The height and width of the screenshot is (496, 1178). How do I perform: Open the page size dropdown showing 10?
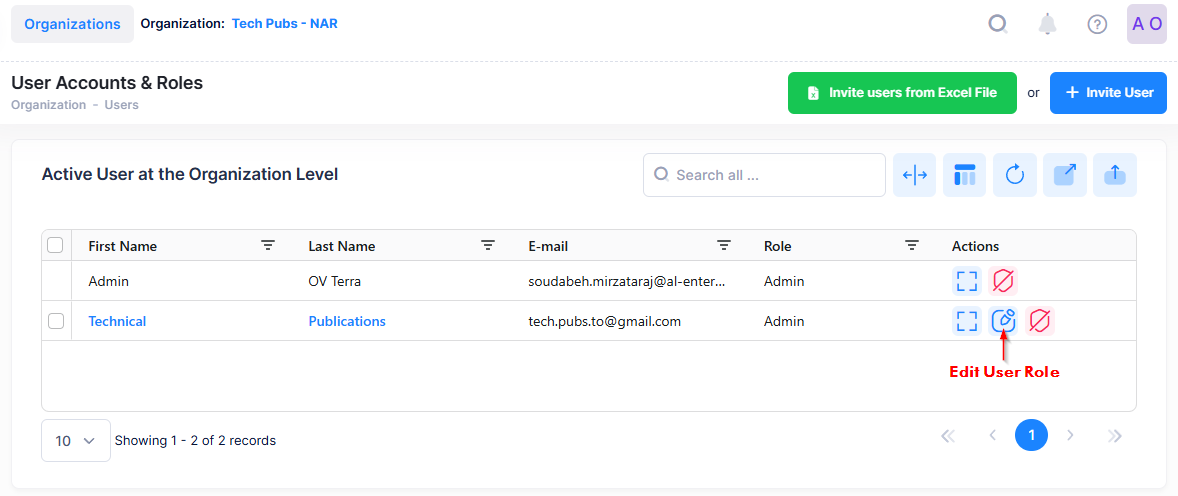coord(75,441)
